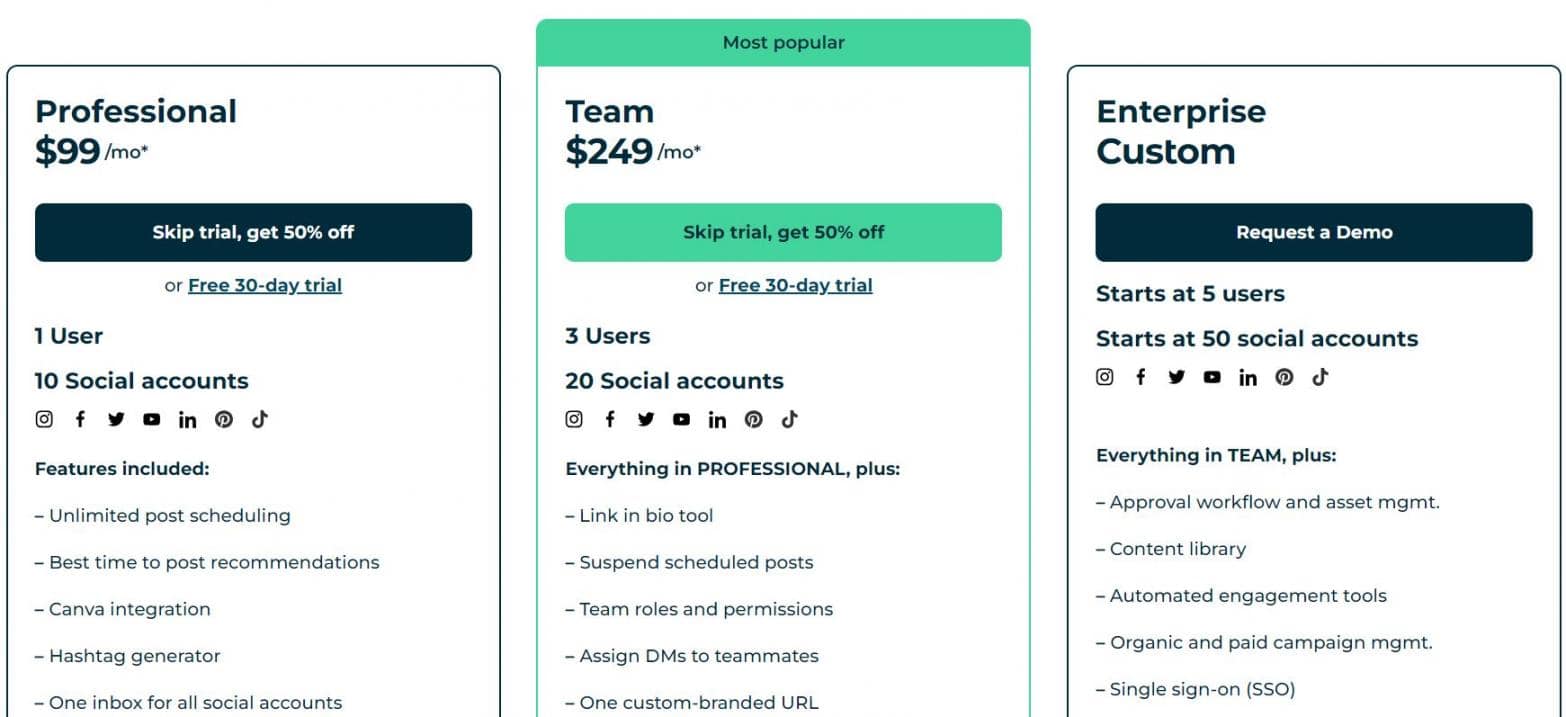Viewport: 1566px width, 717px height.
Task: Click Facebook icon in Team plan
Action: pyautogui.click(x=610, y=420)
